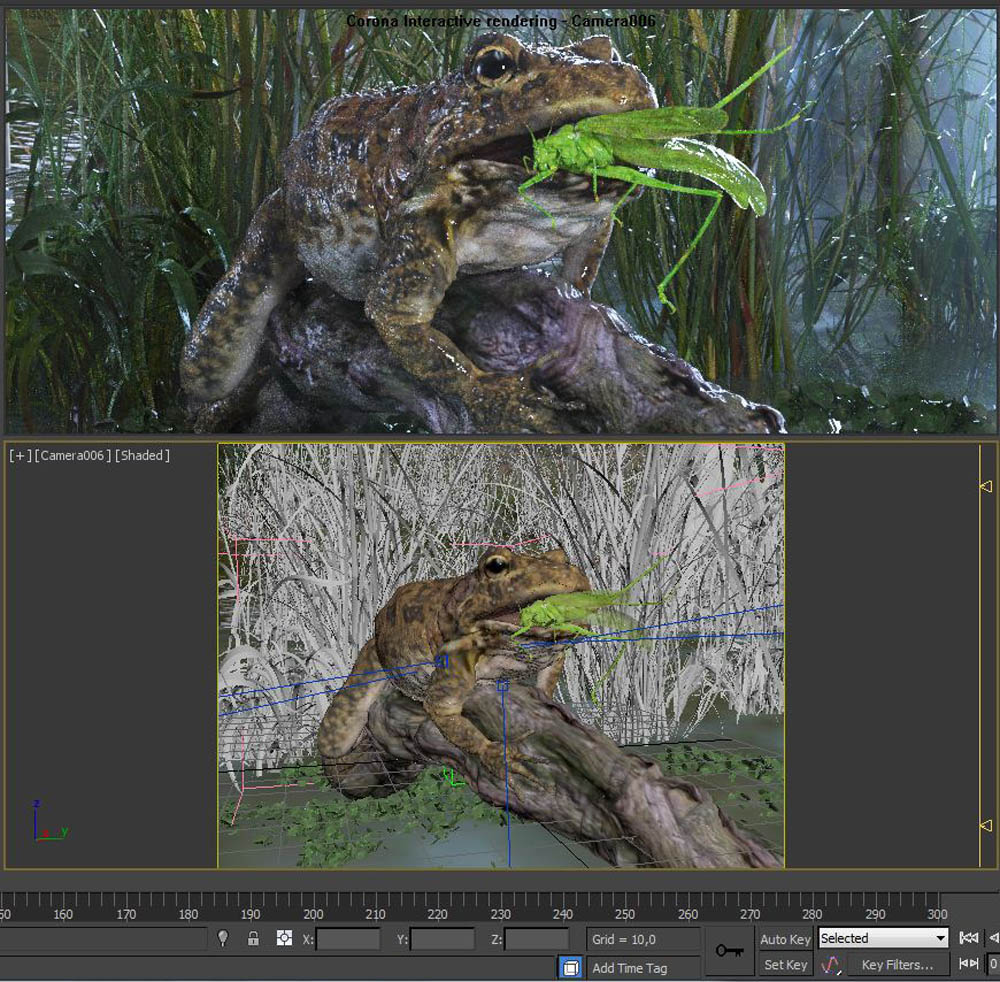Click the XYZ axis tripod gizmo in viewport
The height and width of the screenshot is (982, 1000).
50,821
